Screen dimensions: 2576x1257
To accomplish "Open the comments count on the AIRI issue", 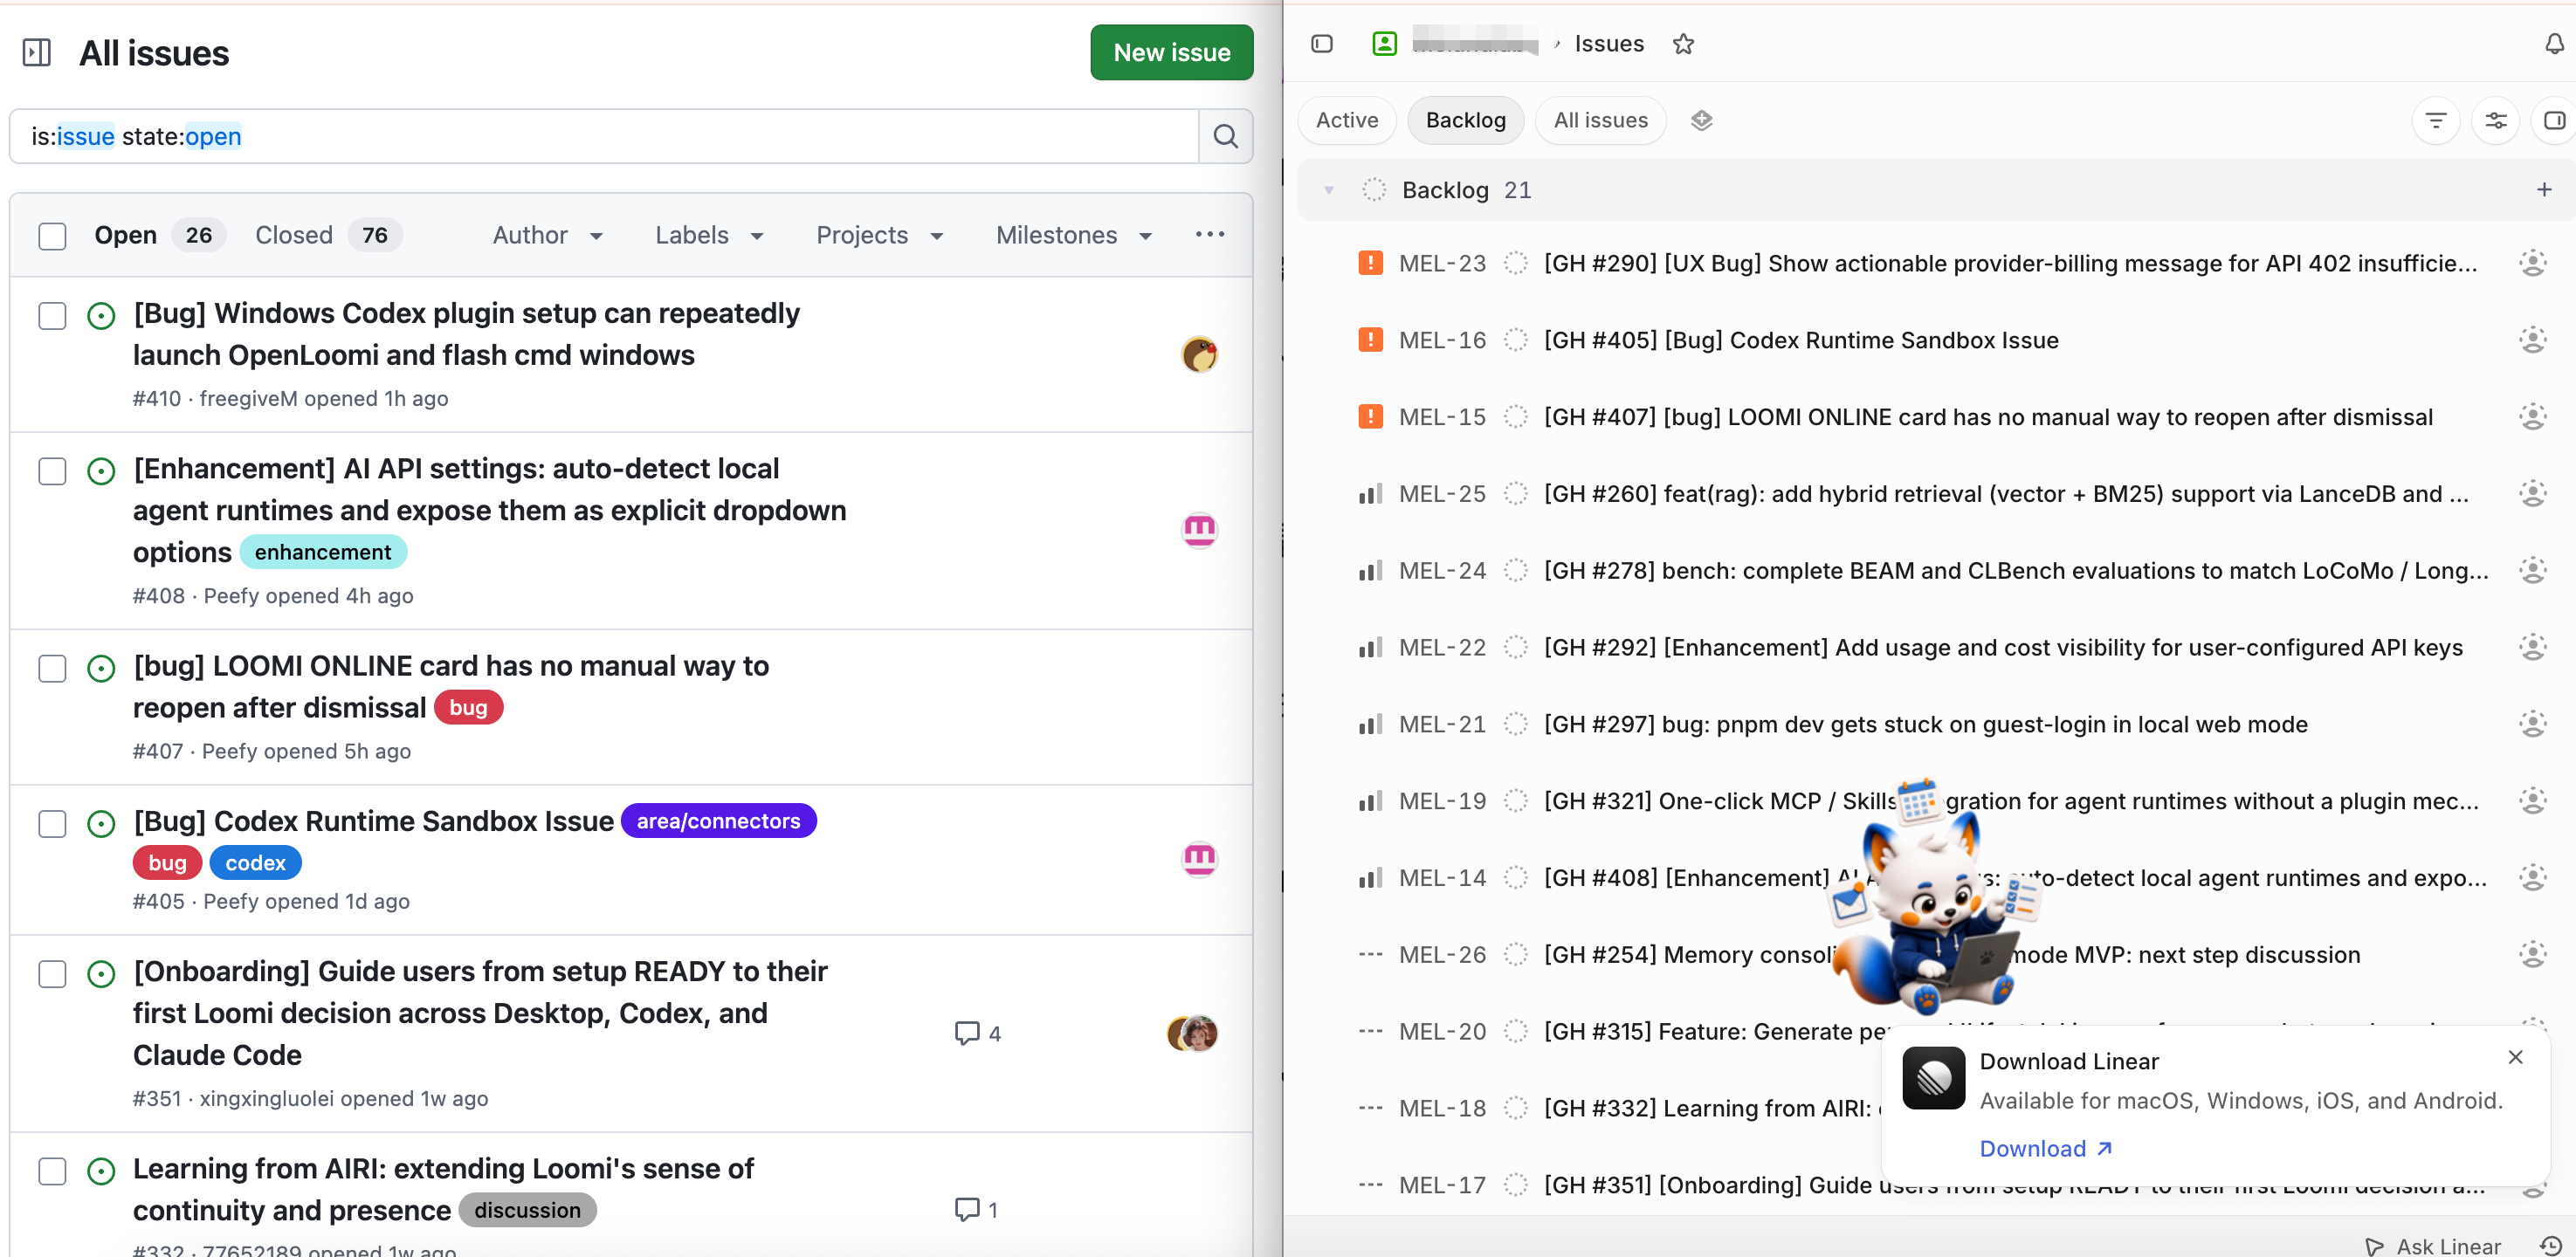I will click(976, 1209).
